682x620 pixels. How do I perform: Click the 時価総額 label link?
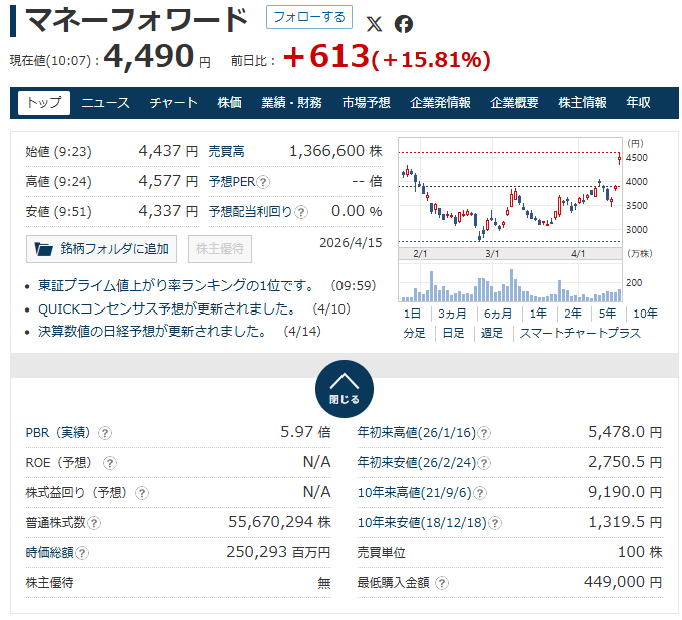pos(50,553)
